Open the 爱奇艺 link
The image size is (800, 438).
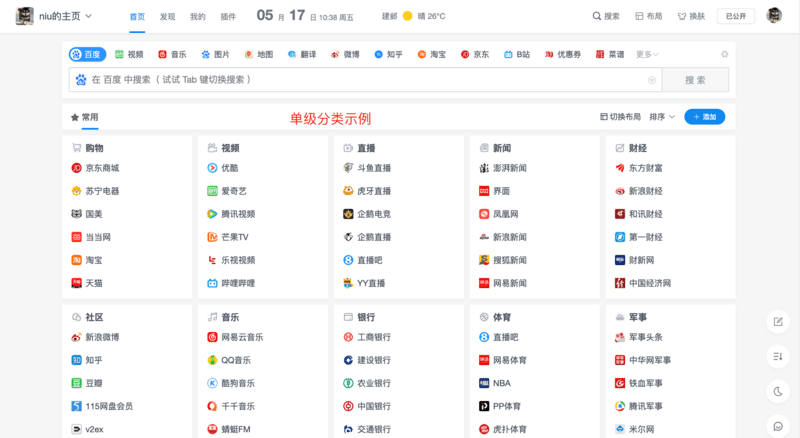click(227, 191)
